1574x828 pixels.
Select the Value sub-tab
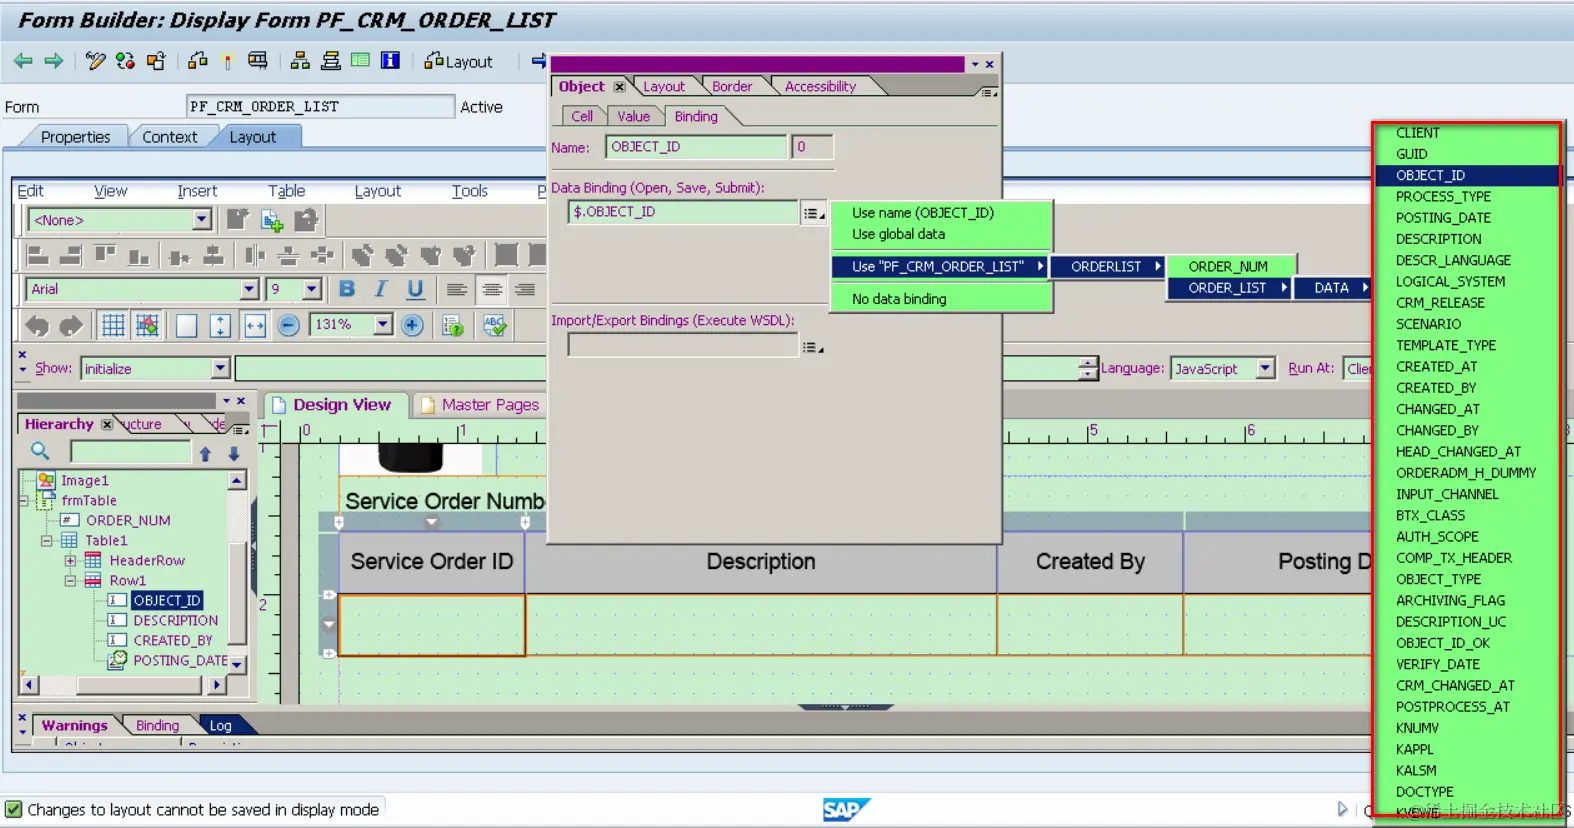pyautogui.click(x=633, y=117)
